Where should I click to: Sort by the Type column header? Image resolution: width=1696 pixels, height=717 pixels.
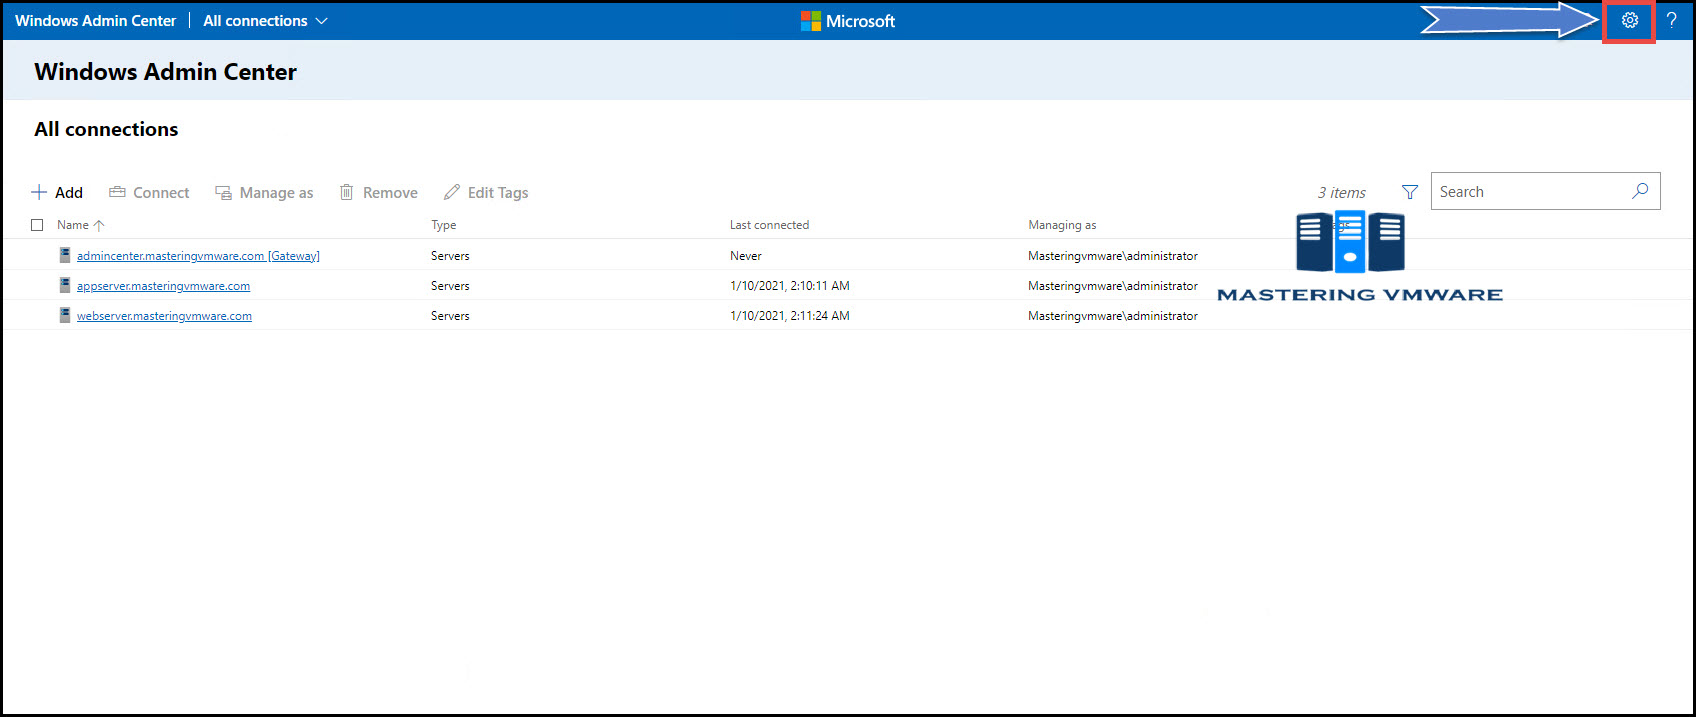[443, 225]
